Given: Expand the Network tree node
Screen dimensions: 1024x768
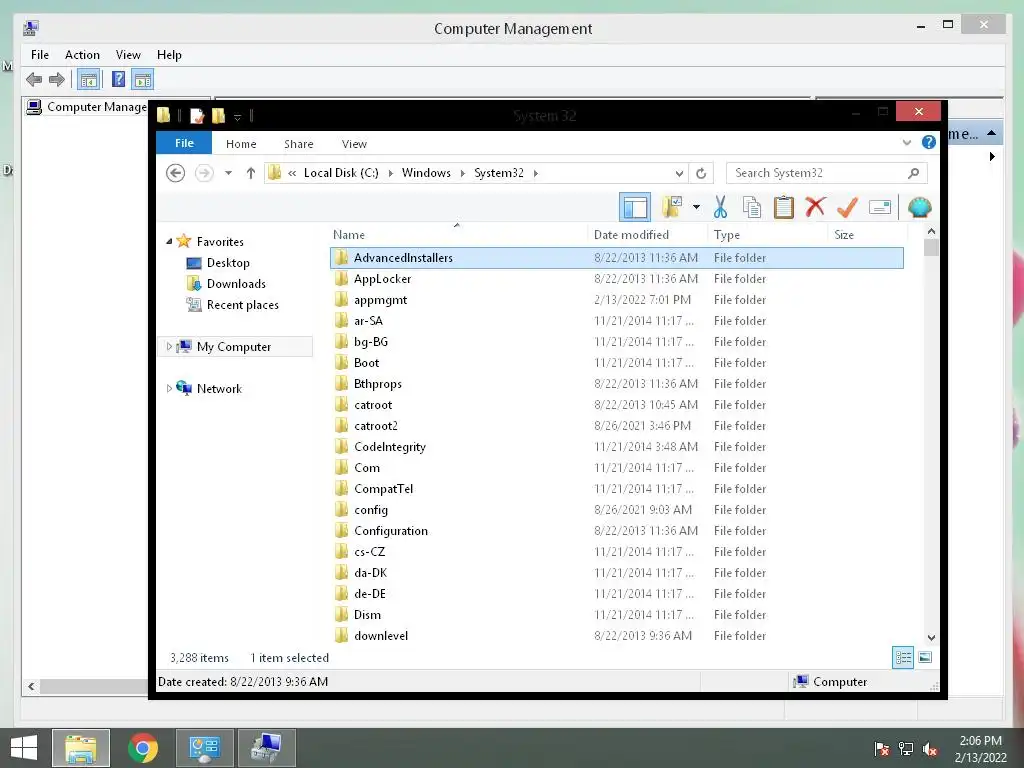Looking at the screenshot, I should tap(169, 388).
